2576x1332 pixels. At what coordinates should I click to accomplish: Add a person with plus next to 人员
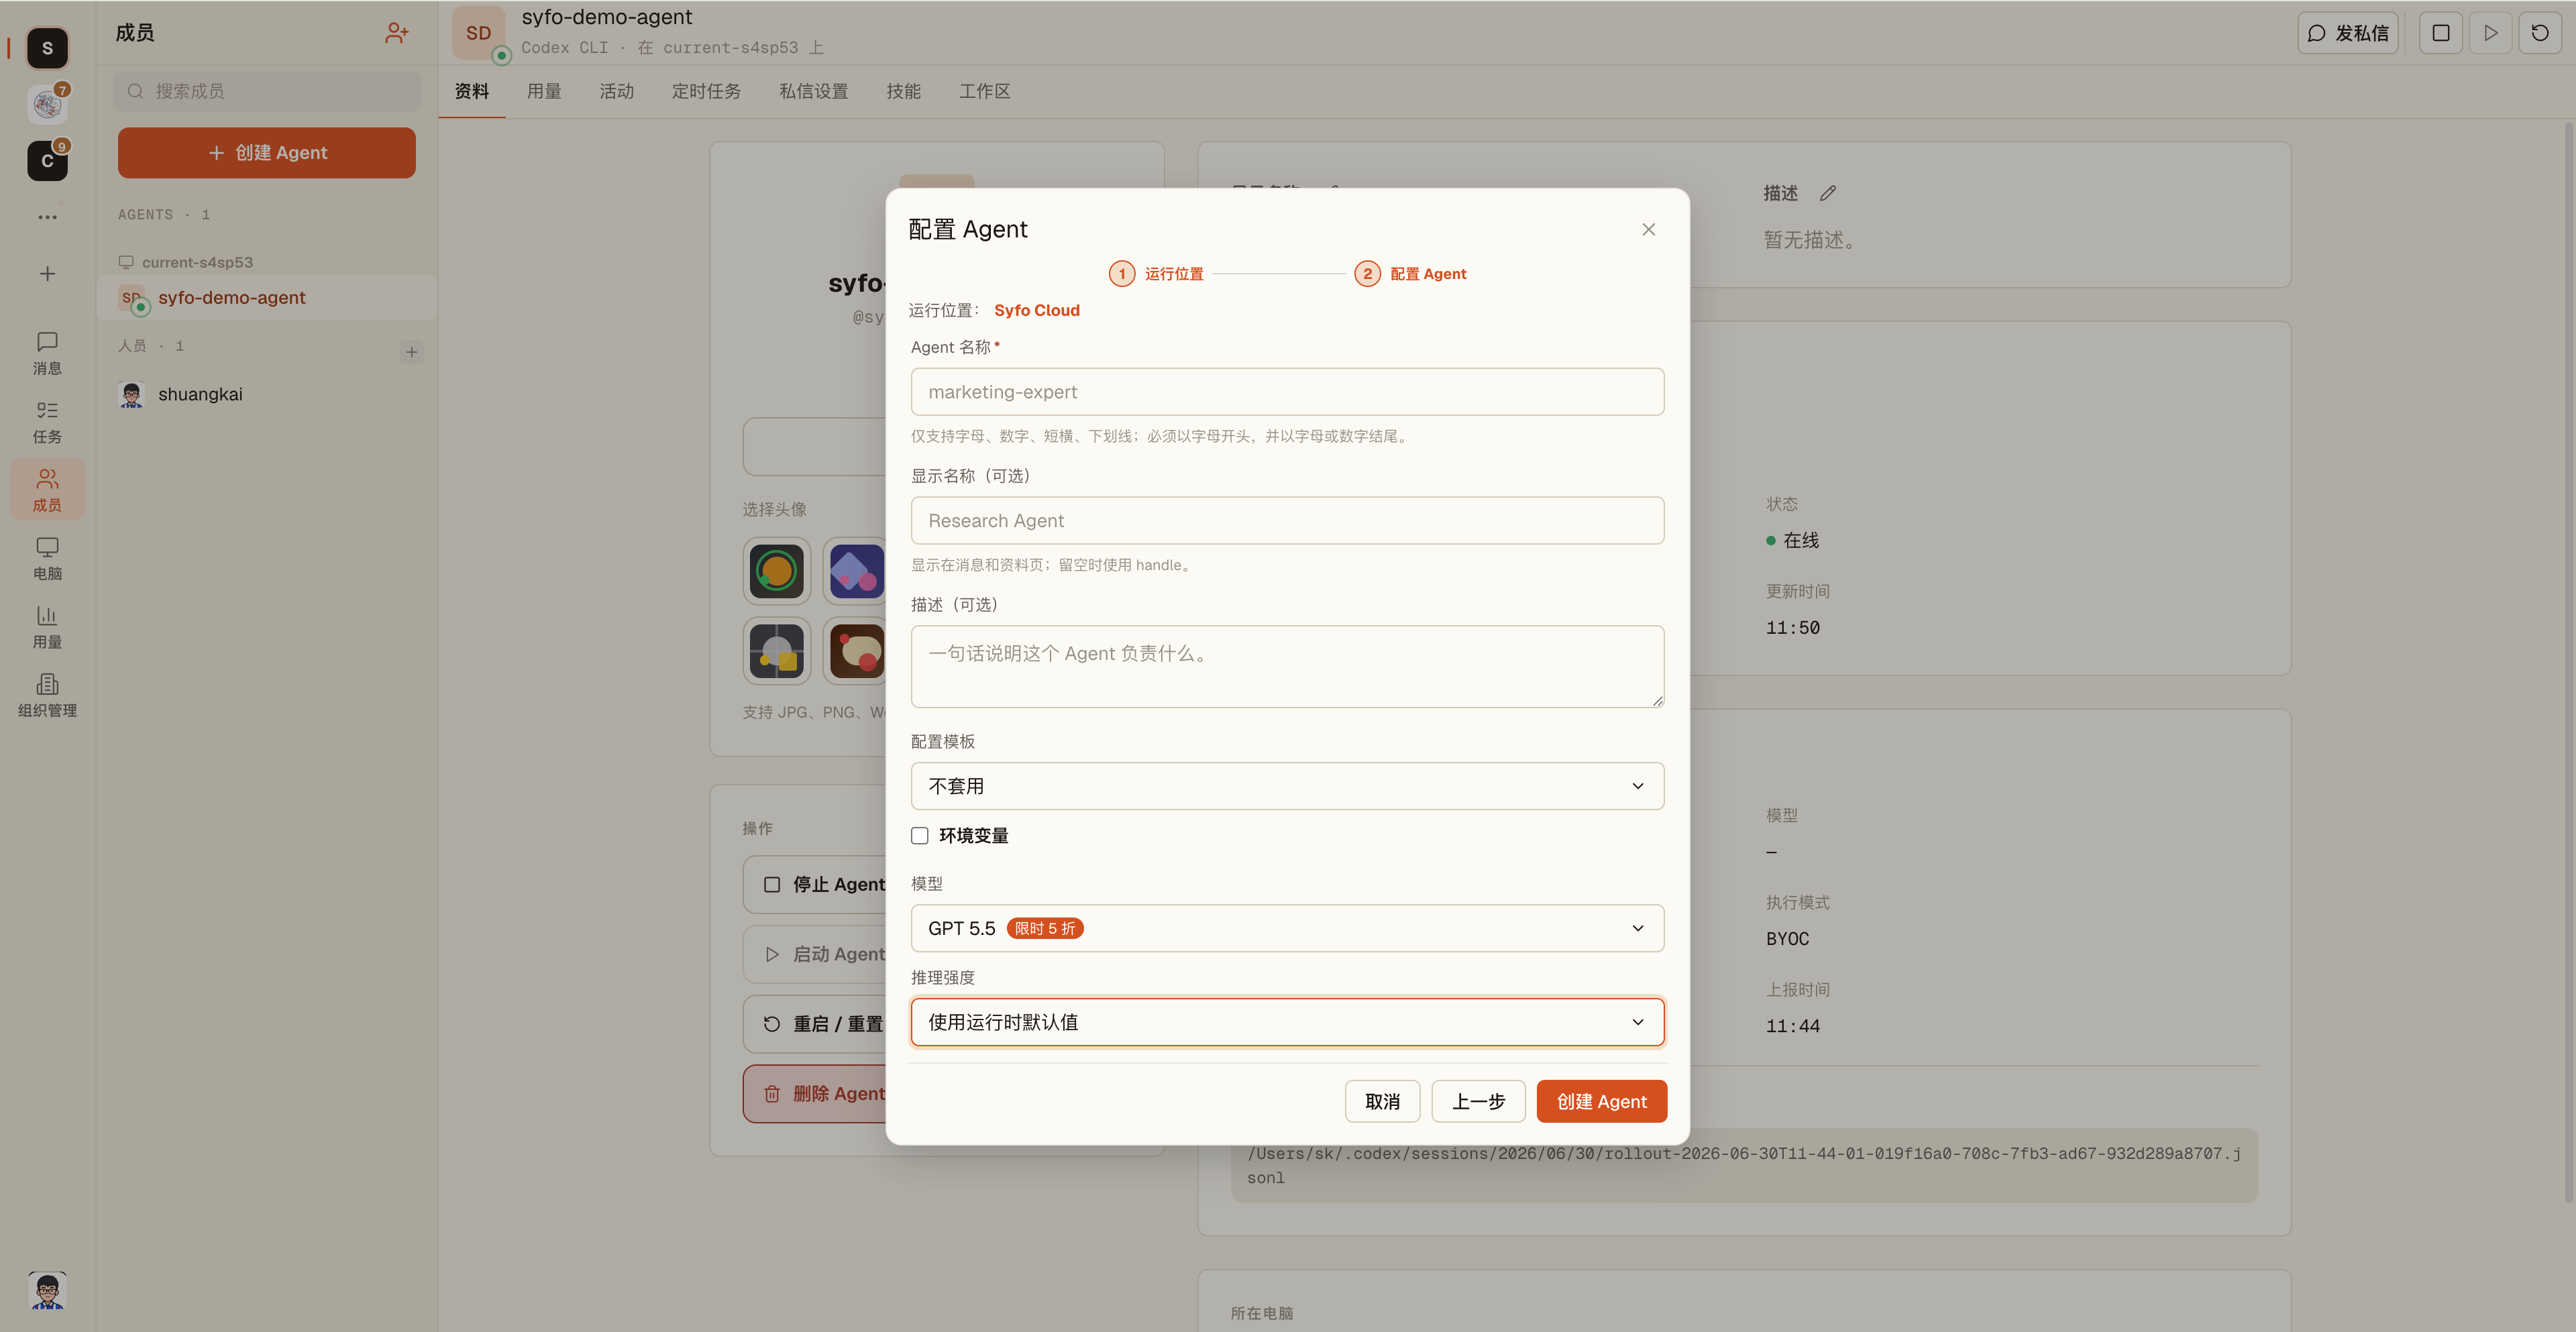411,352
